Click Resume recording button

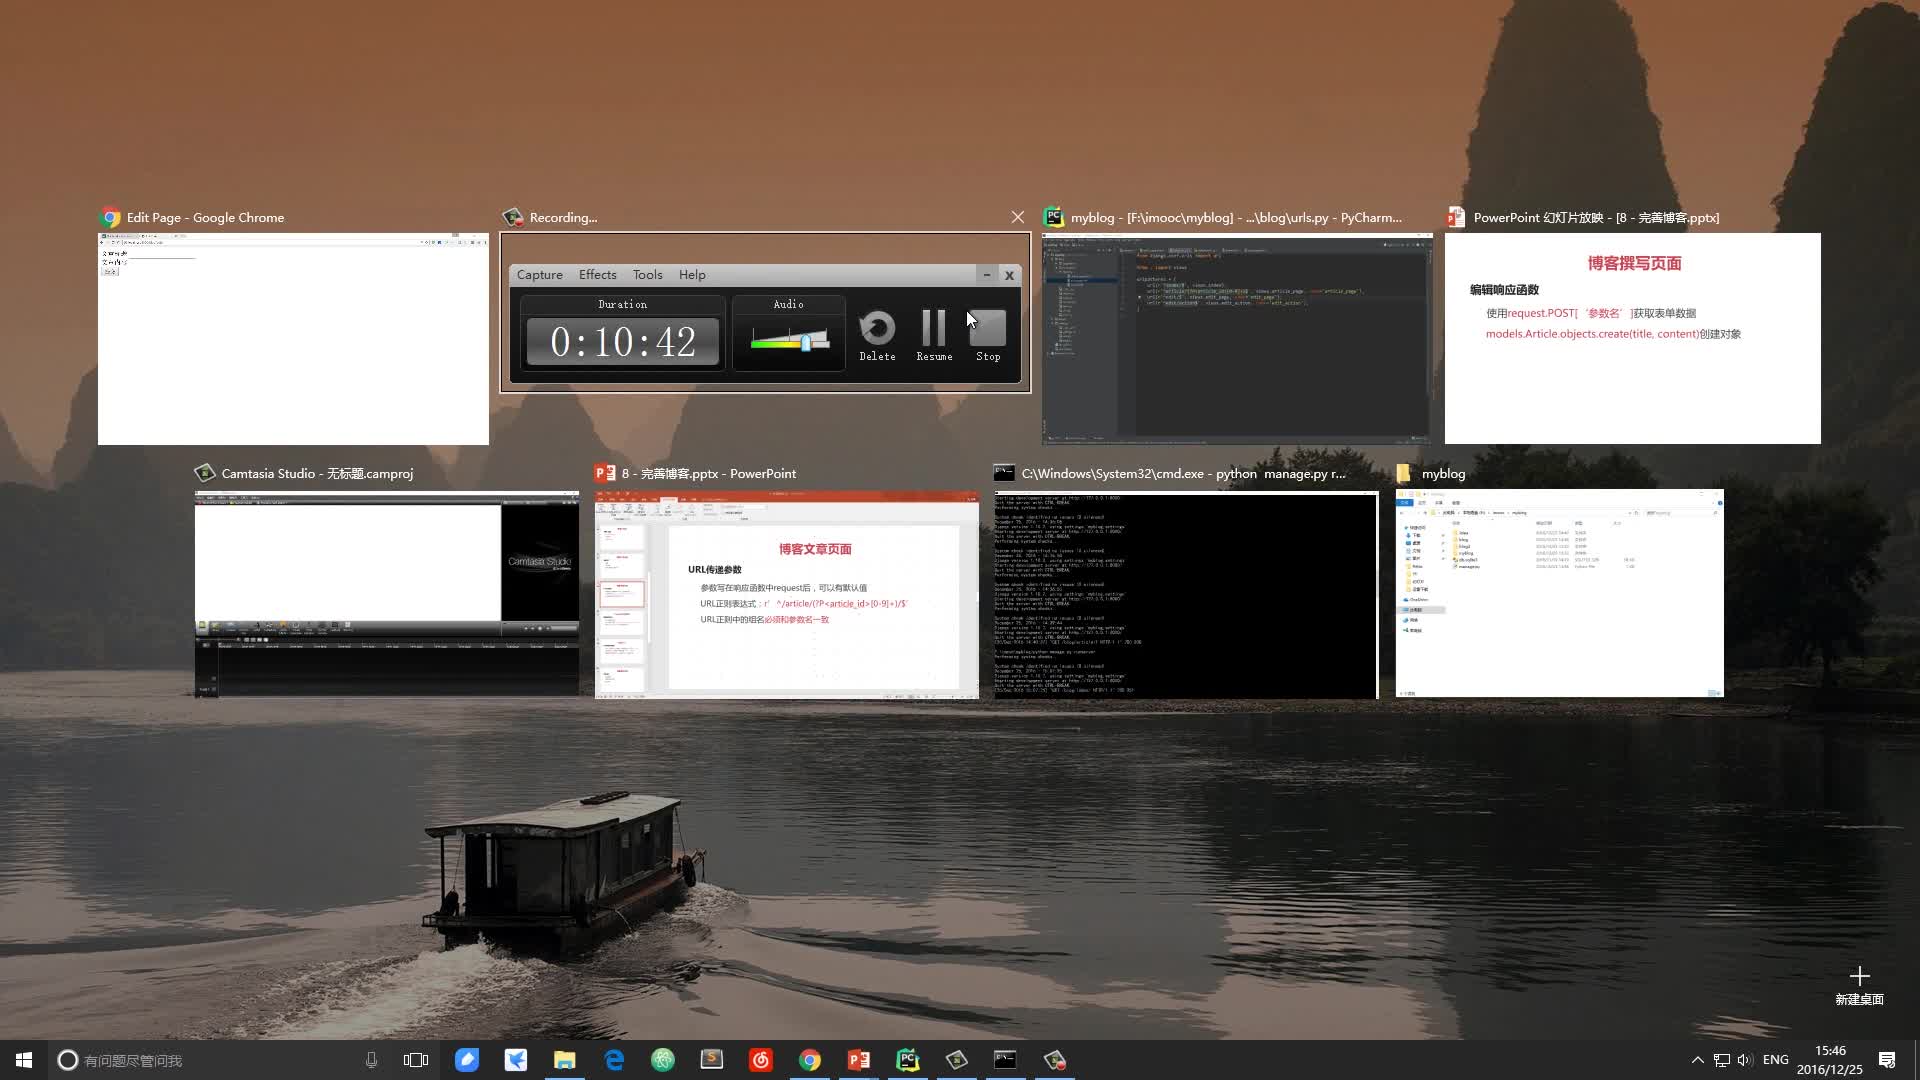(934, 335)
